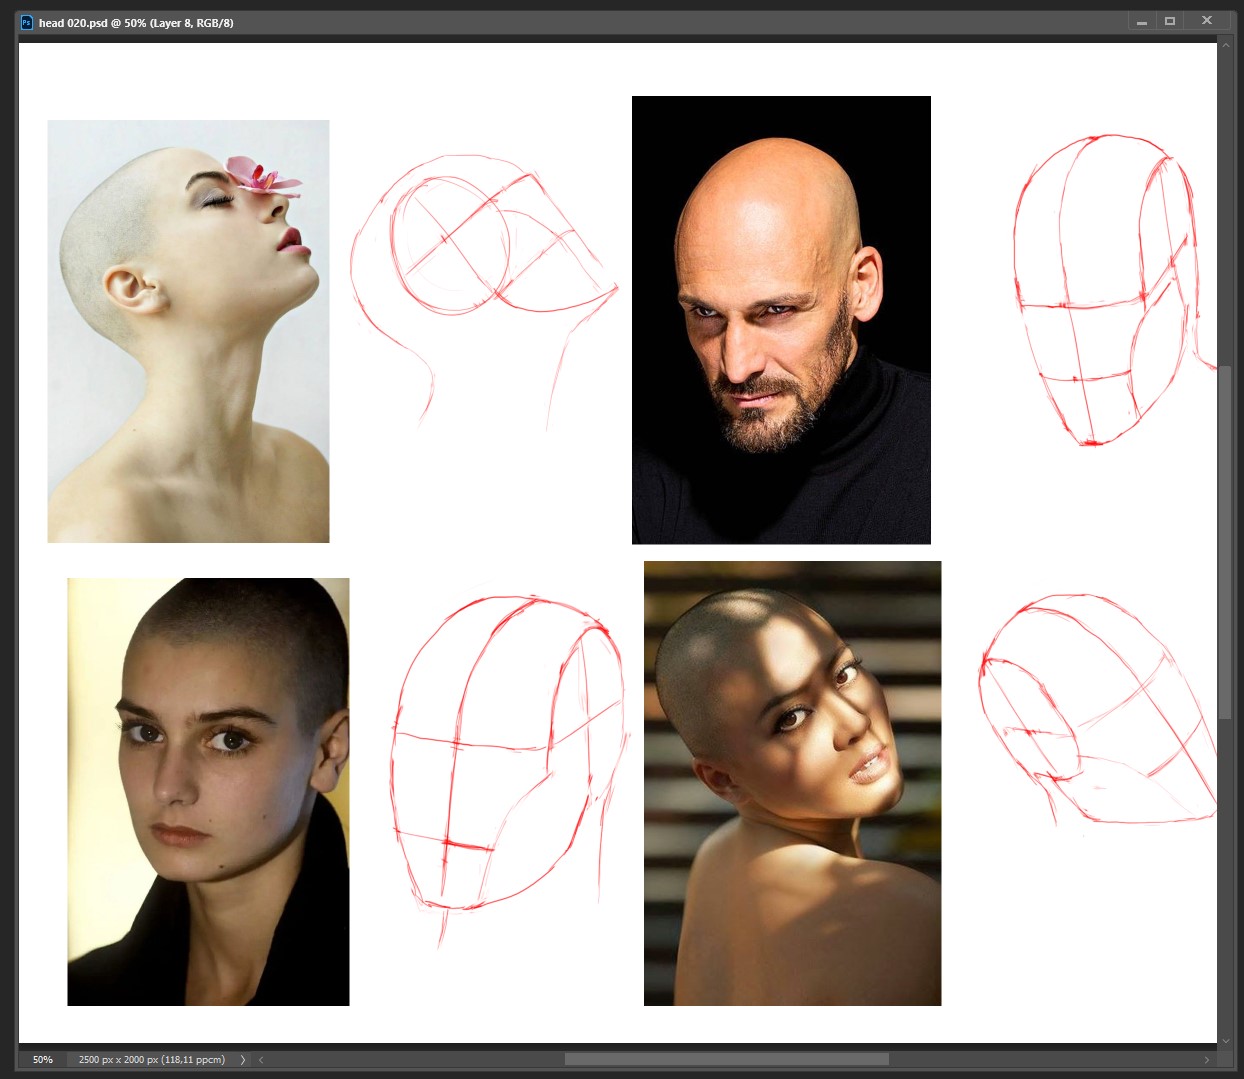The width and height of the screenshot is (1244, 1079).
Task: Minimize the head 020.psd document window
Action: click(x=1141, y=21)
